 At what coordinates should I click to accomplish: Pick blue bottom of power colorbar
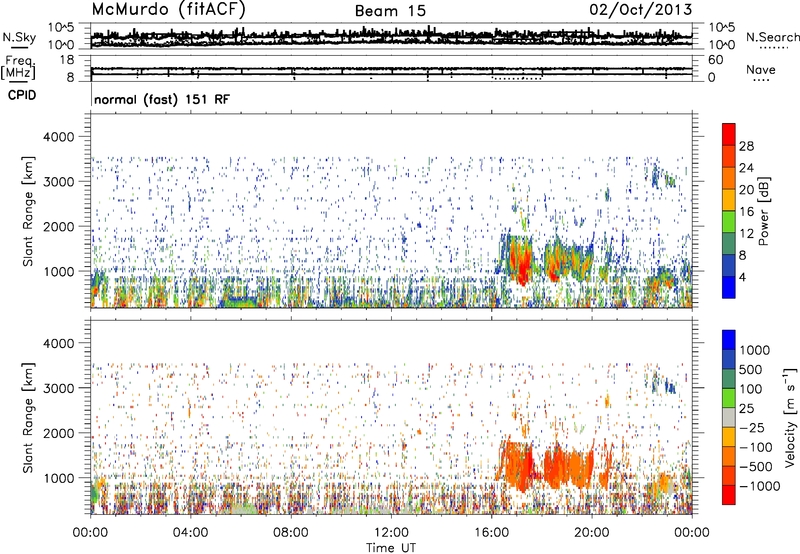click(729, 287)
